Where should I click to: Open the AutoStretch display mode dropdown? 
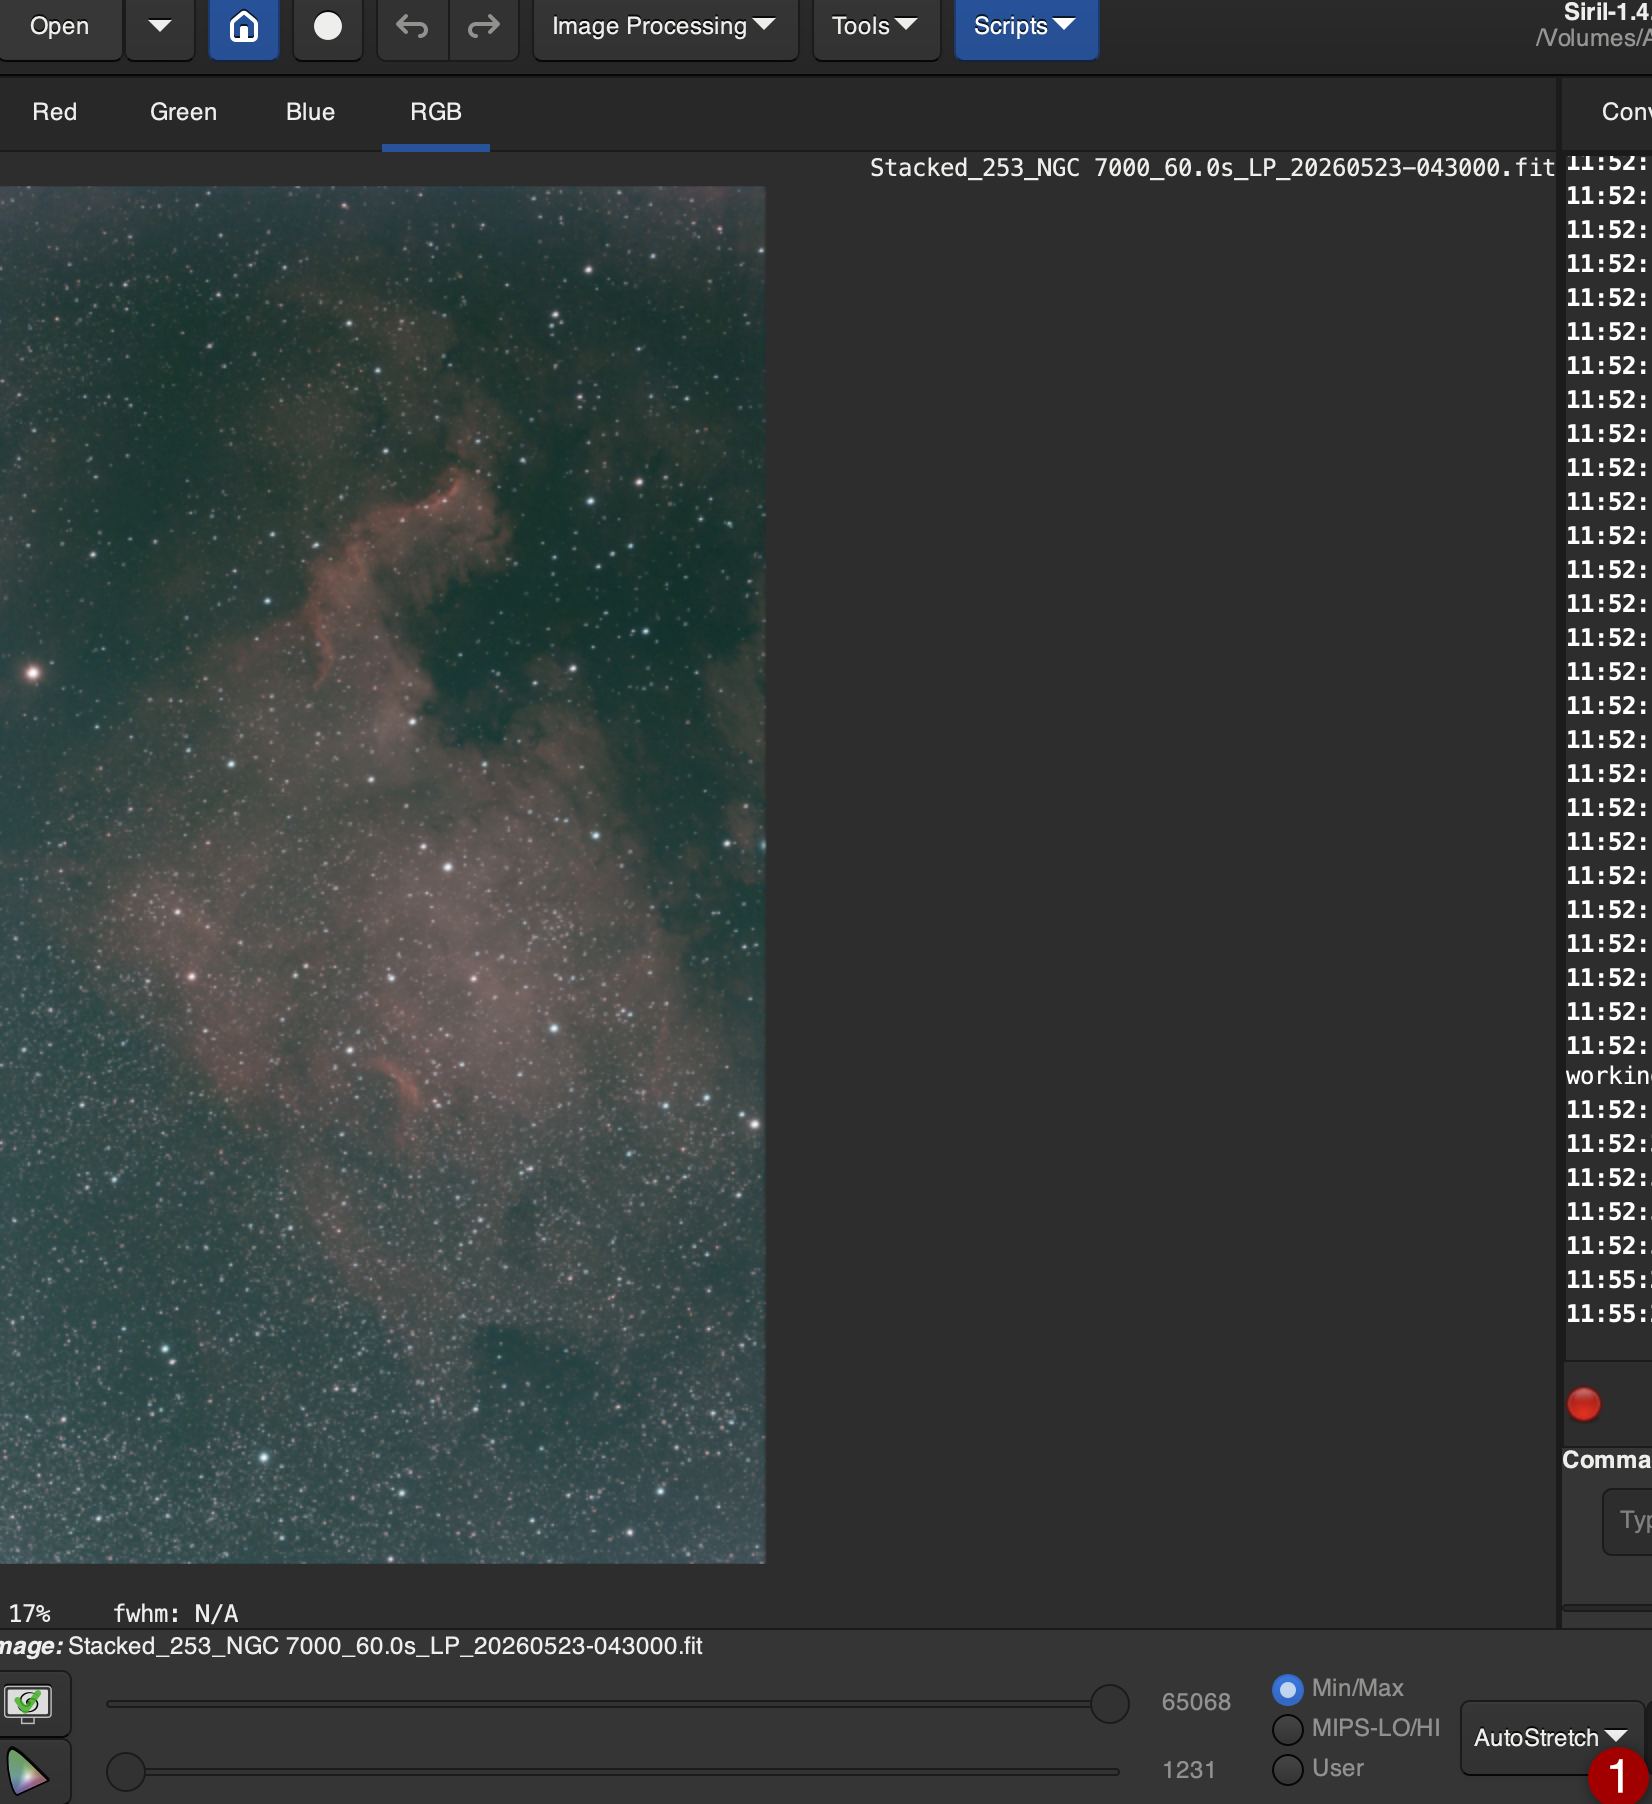1551,1738
